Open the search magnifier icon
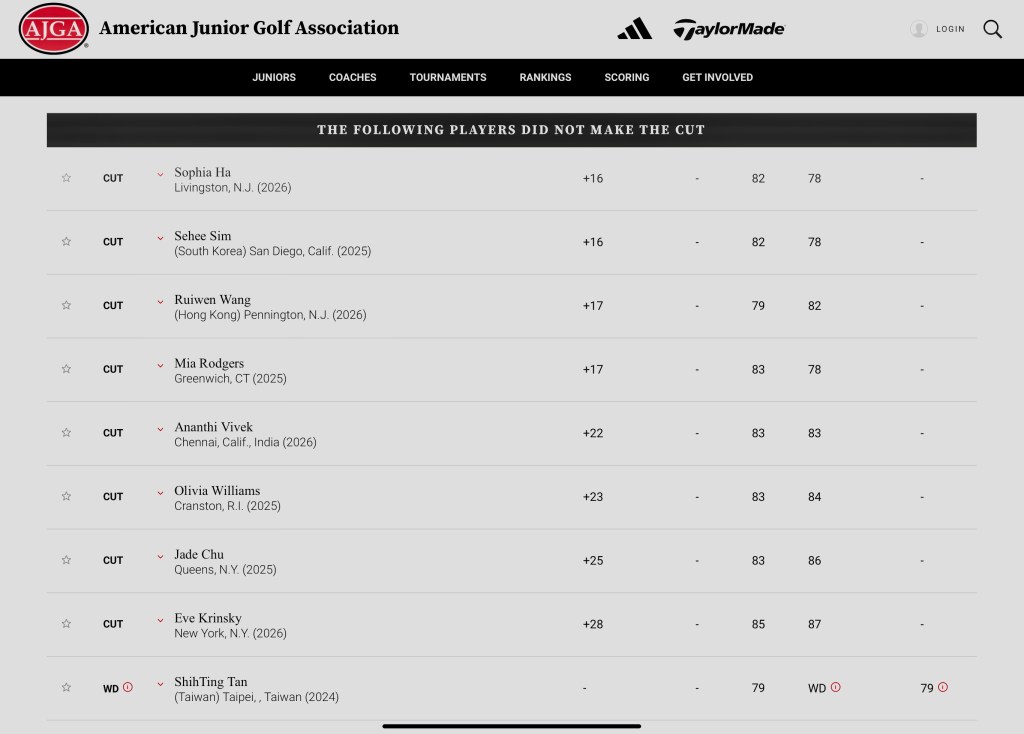The height and width of the screenshot is (734, 1024). click(992, 29)
